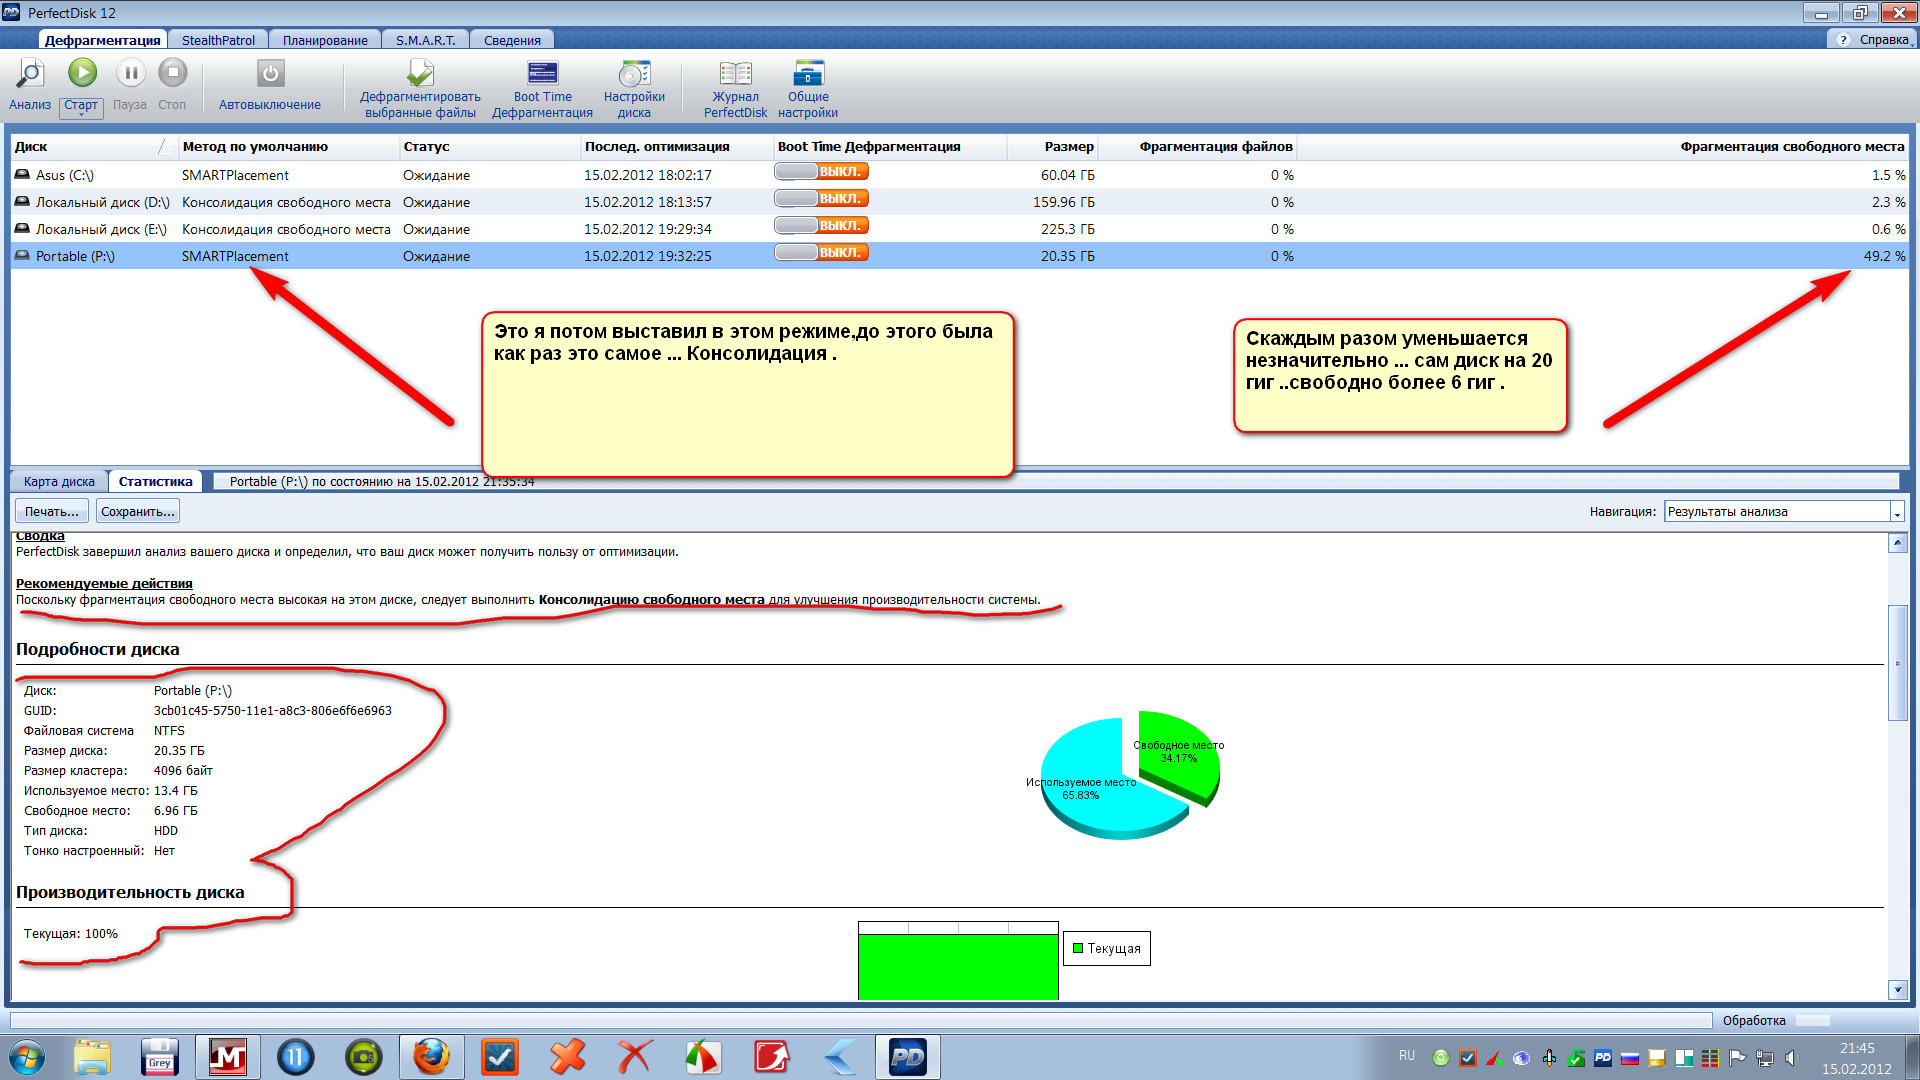This screenshot has width=1920, height=1080.
Task: Open the Сведения tab
Action: (512, 40)
